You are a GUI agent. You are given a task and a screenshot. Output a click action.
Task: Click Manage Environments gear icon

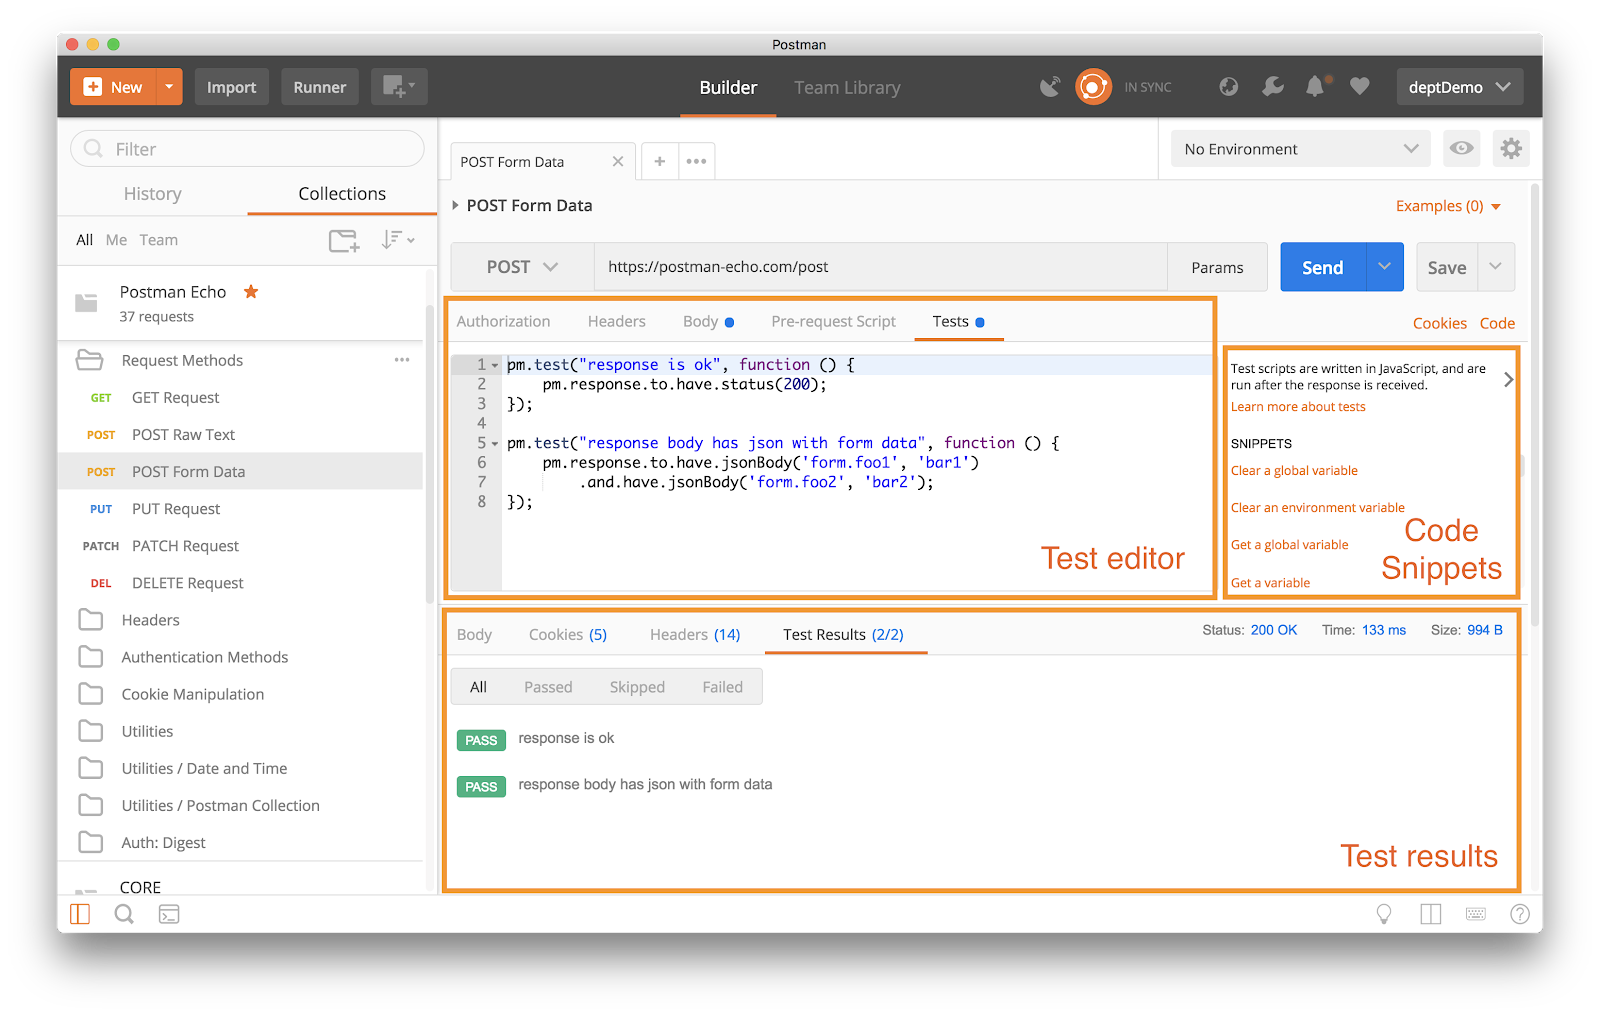pos(1511,149)
